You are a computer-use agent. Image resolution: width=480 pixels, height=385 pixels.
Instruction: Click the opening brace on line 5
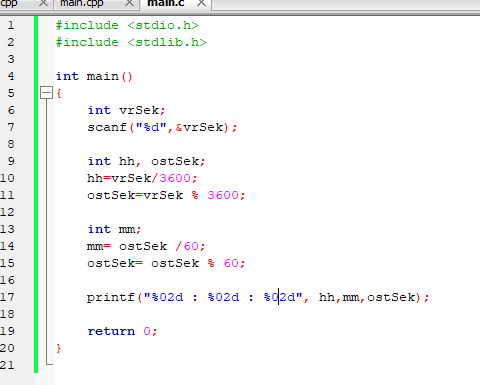pyautogui.click(x=59, y=93)
